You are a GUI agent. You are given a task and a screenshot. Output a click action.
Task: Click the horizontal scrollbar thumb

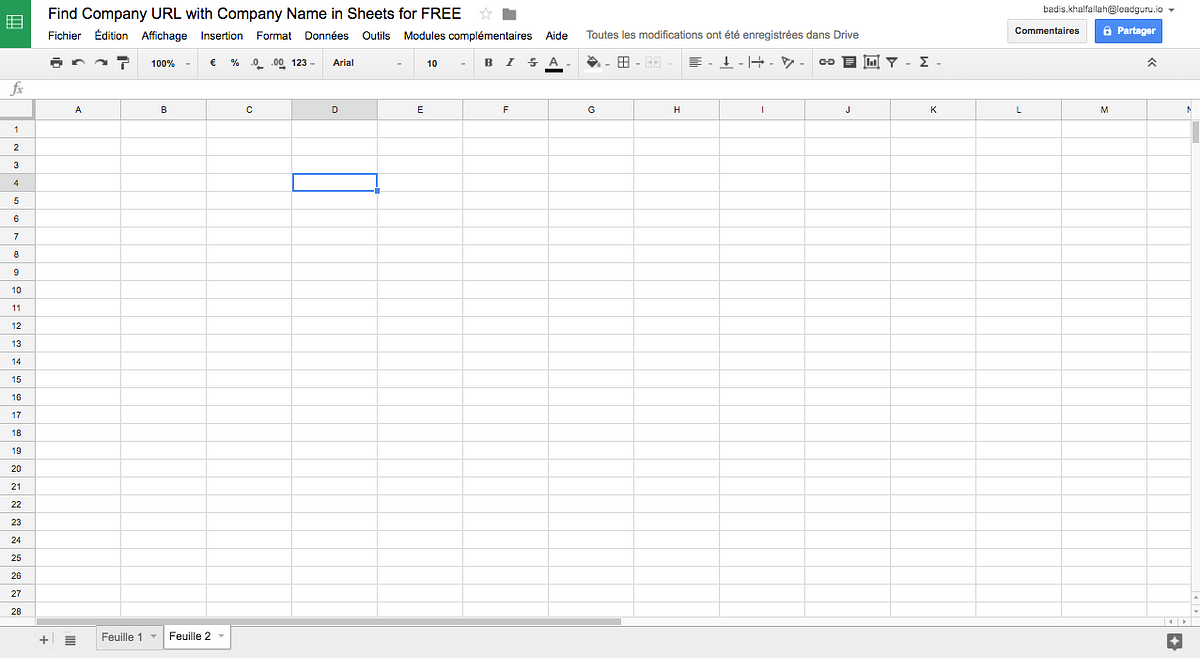click(x=328, y=621)
